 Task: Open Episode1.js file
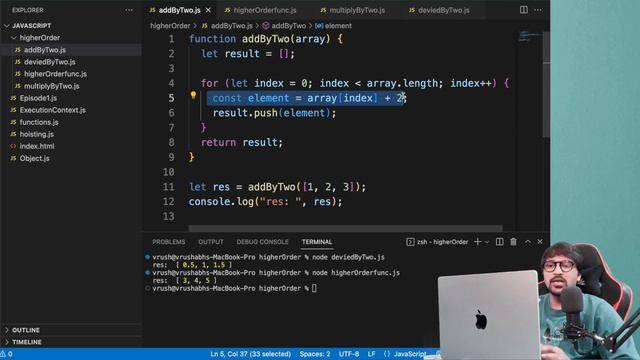pos(38,98)
